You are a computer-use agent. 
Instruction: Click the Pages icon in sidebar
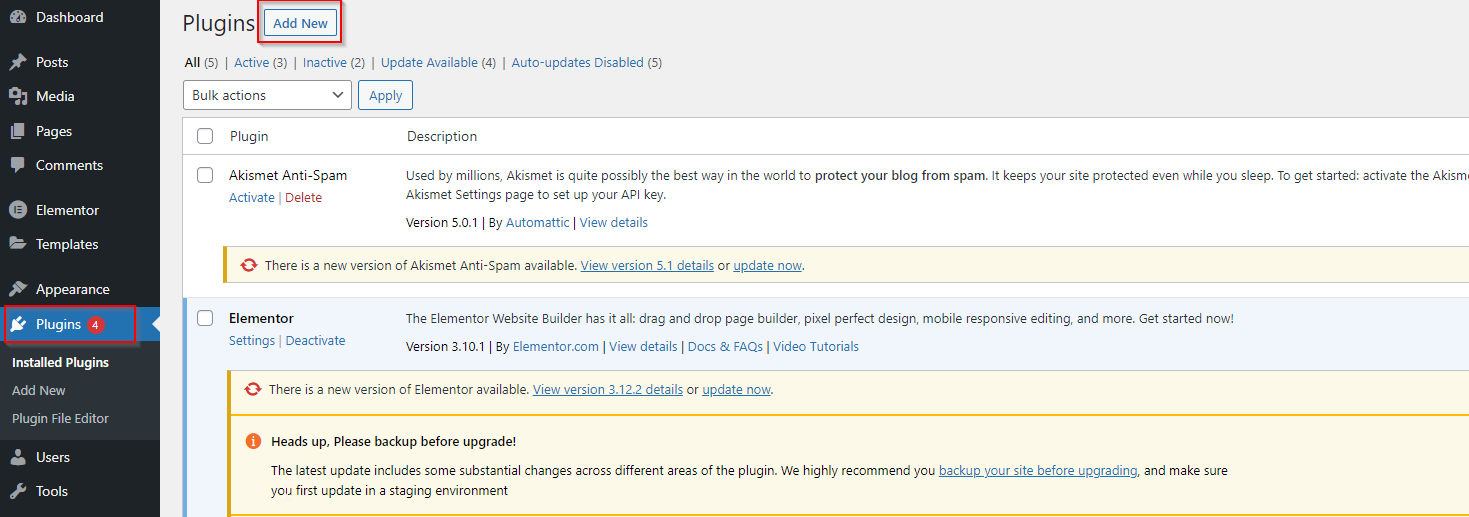tap(18, 131)
